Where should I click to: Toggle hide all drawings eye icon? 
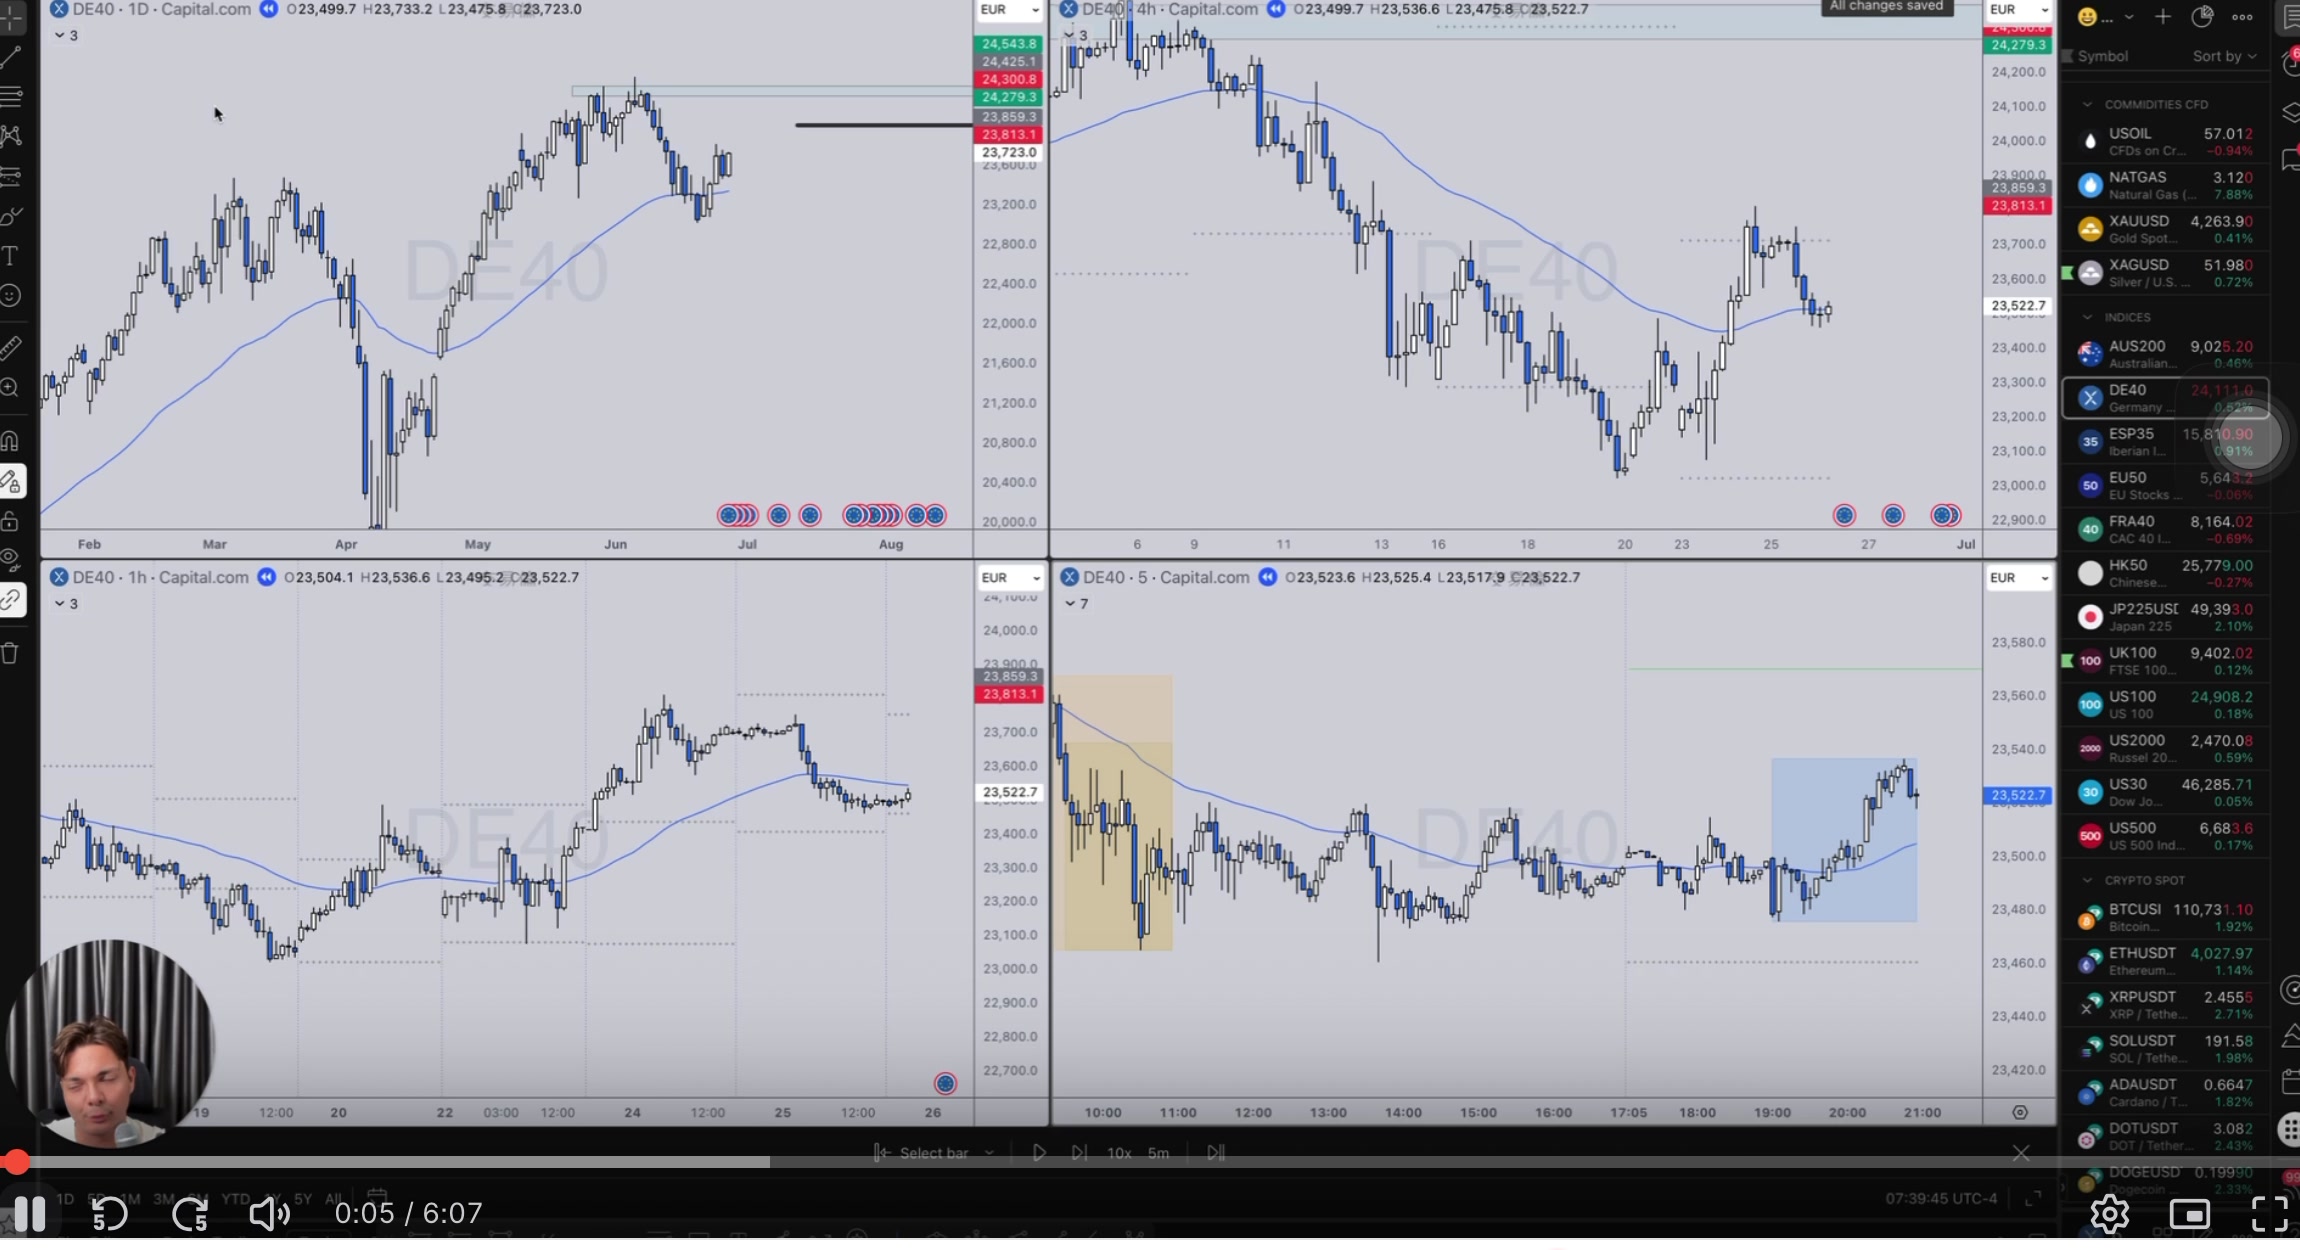tap(10, 559)
